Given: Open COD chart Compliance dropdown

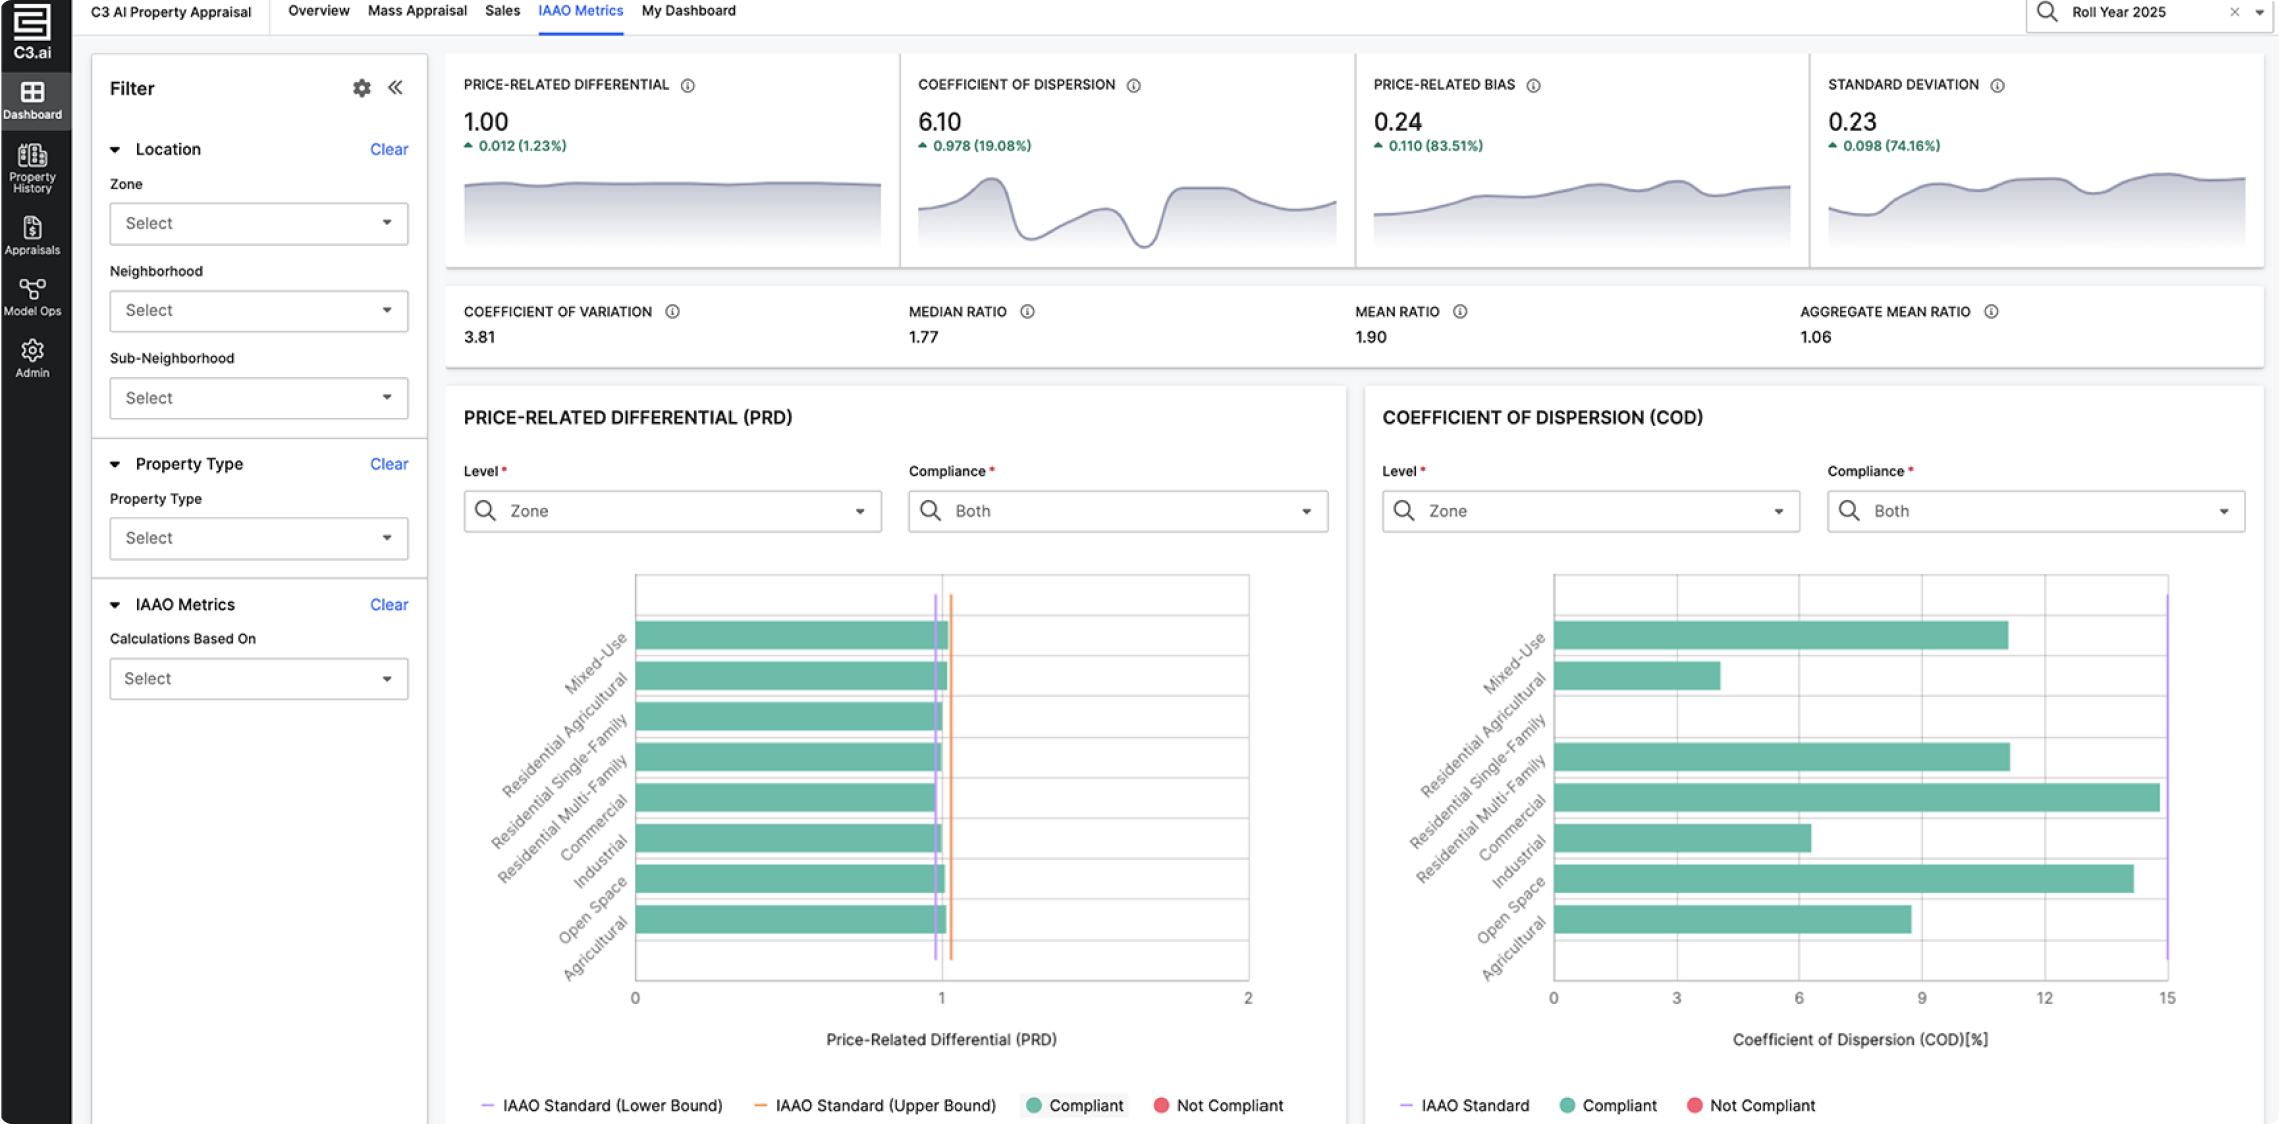Looking at the screenshot, I should coord(2036,511).
